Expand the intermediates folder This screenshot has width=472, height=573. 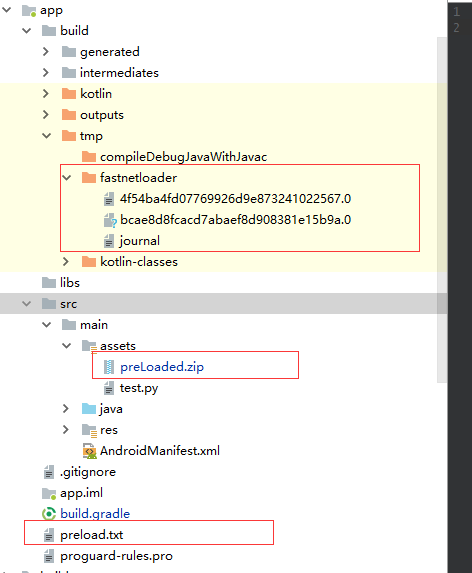(46, 72)
